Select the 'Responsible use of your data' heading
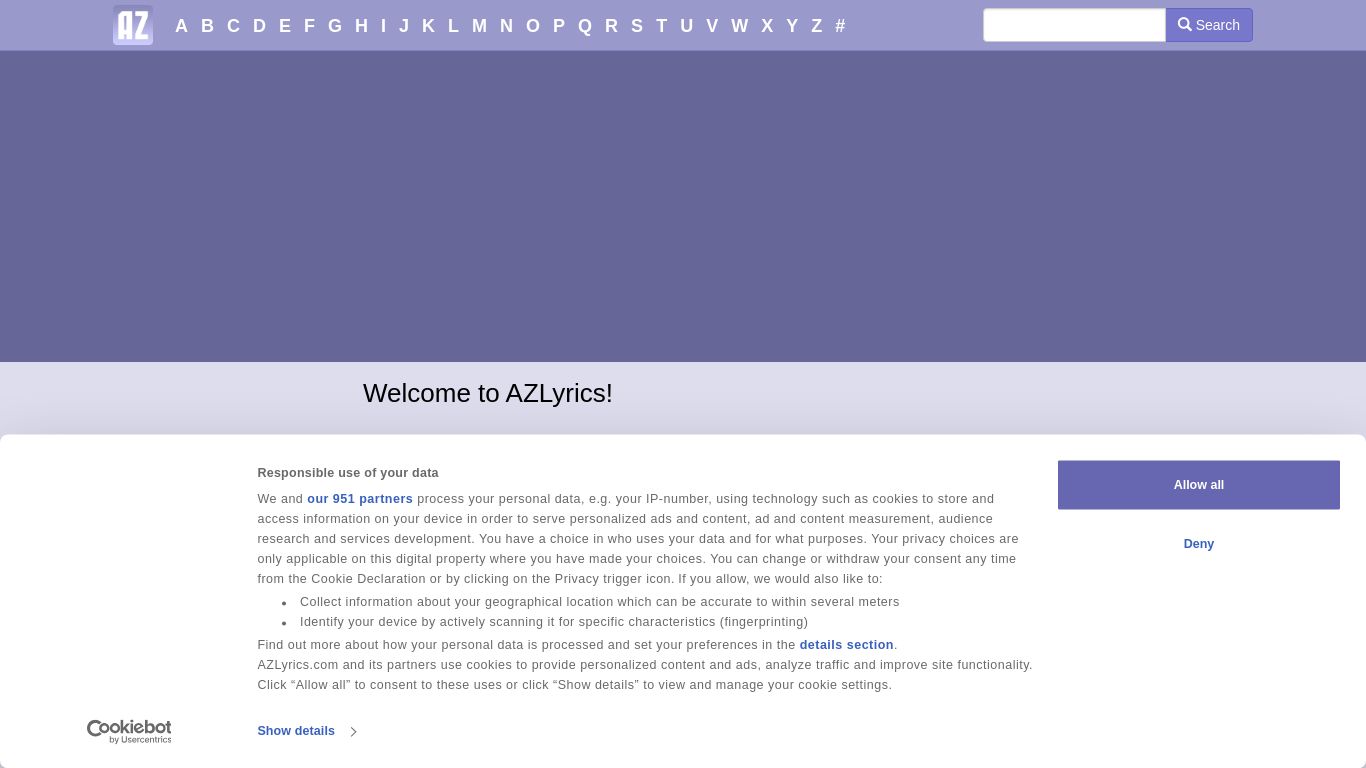 (x=348, y=473)
